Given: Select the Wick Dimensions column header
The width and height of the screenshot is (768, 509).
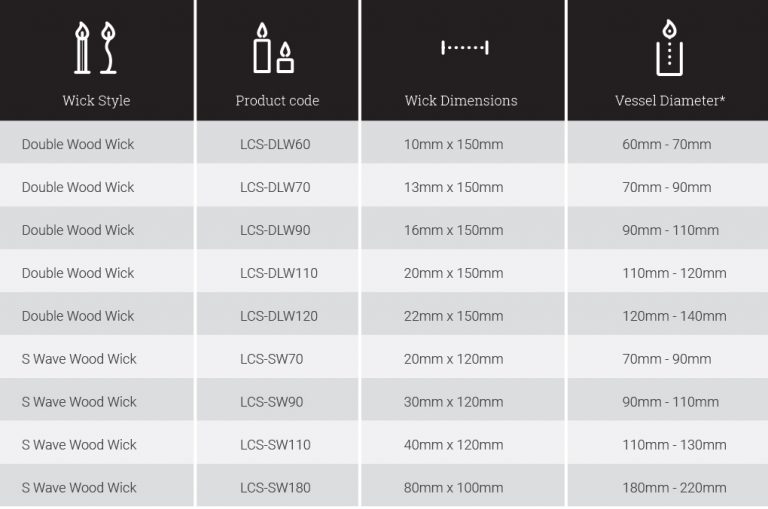Looking at the screenshot, I should point(461,100).
